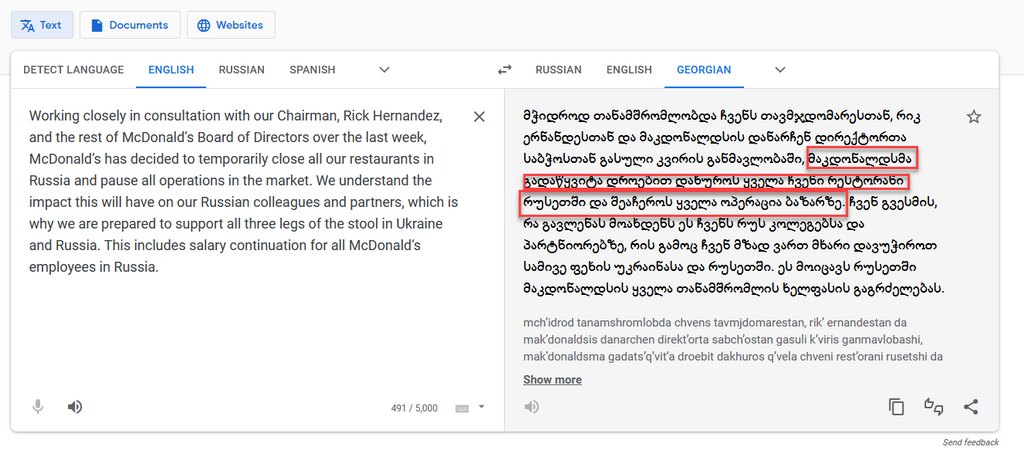Share the translation
Viewport: 1024px width, 461px height.
tap(971, 407)
